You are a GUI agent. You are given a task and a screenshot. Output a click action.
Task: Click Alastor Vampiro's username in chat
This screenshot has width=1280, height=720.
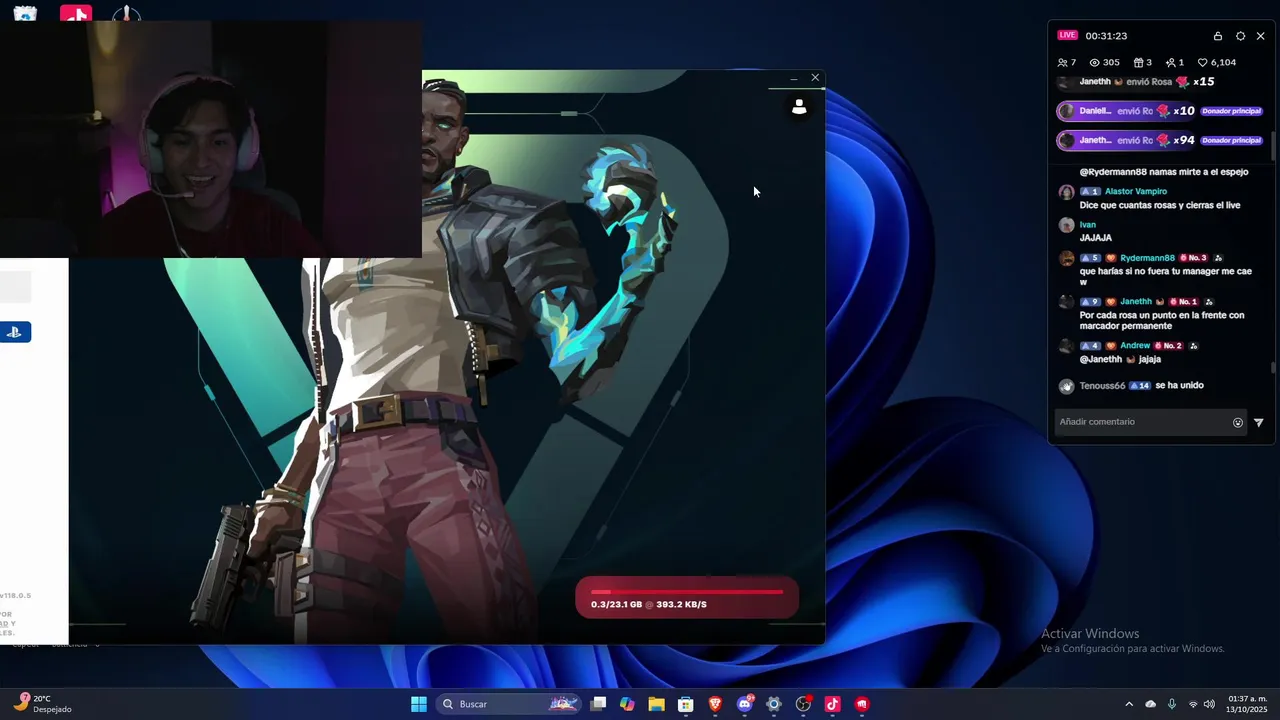point(1135,191)
